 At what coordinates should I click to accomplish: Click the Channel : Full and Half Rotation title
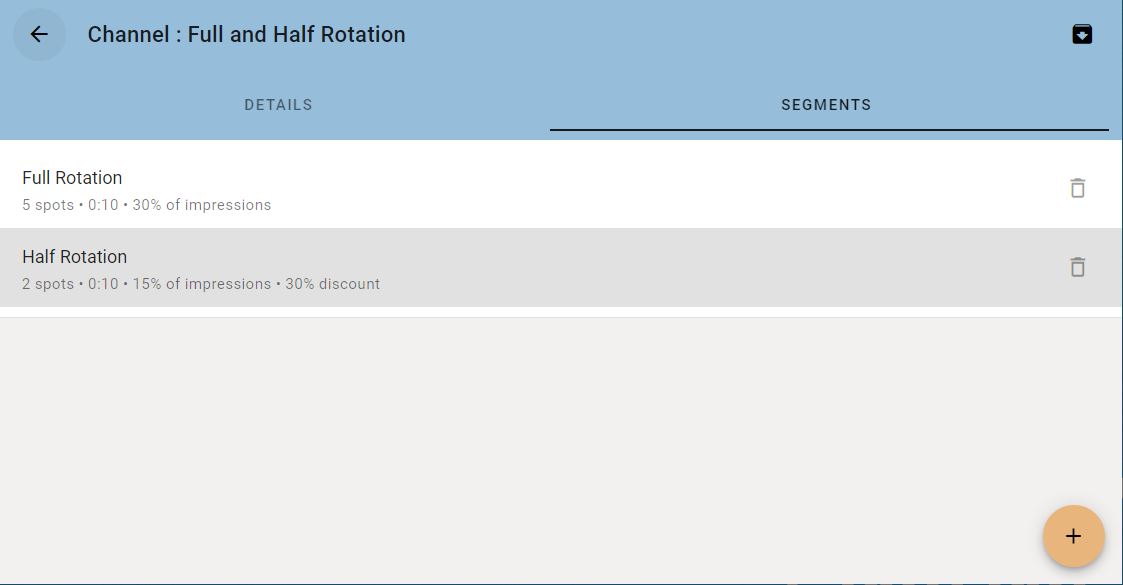point(246,34)
